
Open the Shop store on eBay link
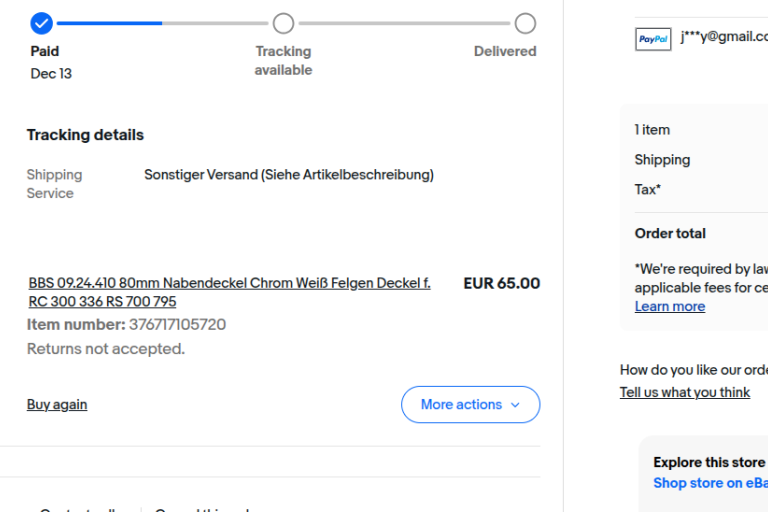click(x=710, y=483)
